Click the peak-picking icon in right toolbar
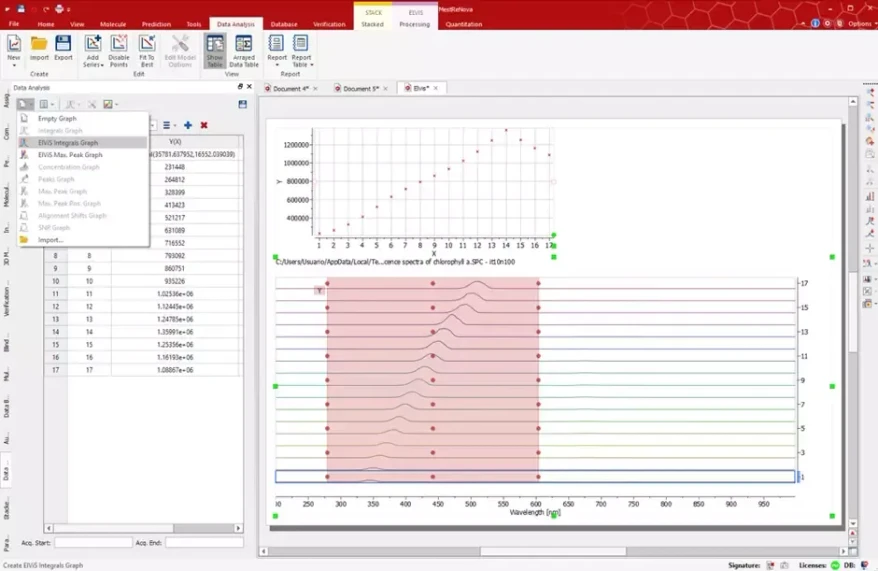Viewport: 878px width, 571px height. point(870,222)
